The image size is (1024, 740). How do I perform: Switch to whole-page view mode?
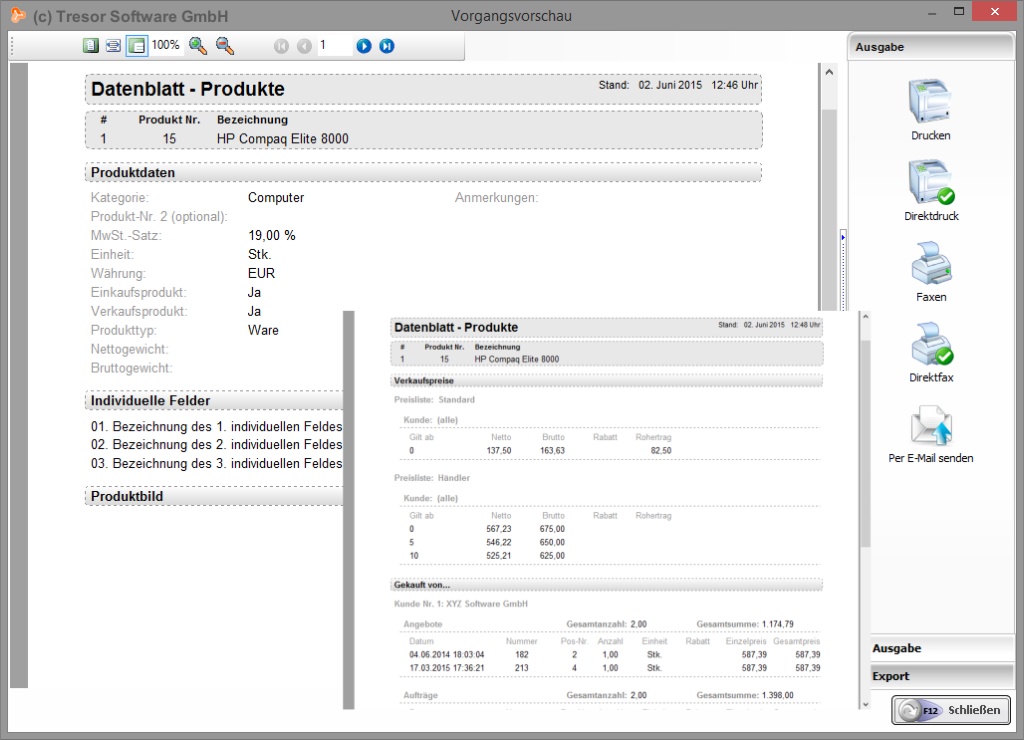coord(91,46)
